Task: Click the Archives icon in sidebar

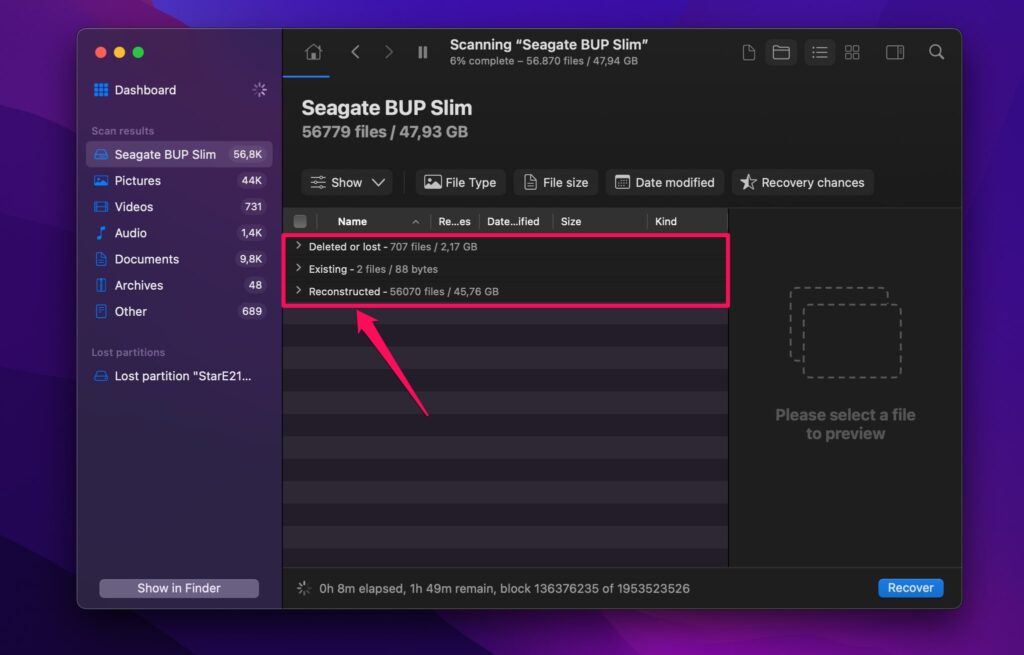Action: pos(101,285)
